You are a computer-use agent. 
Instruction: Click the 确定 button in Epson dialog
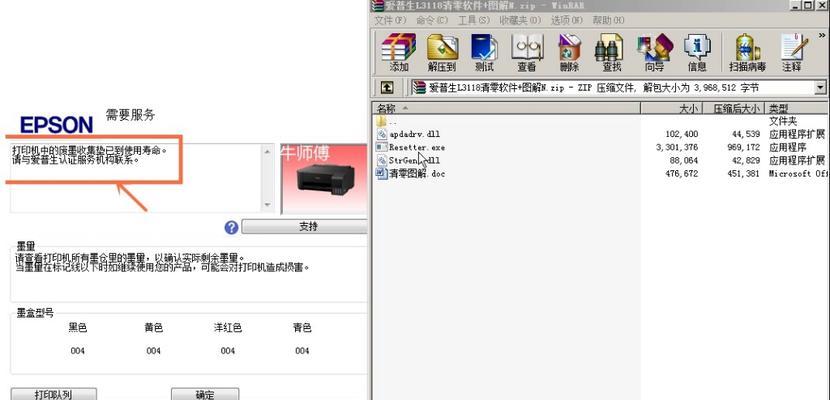click(205, 394)
